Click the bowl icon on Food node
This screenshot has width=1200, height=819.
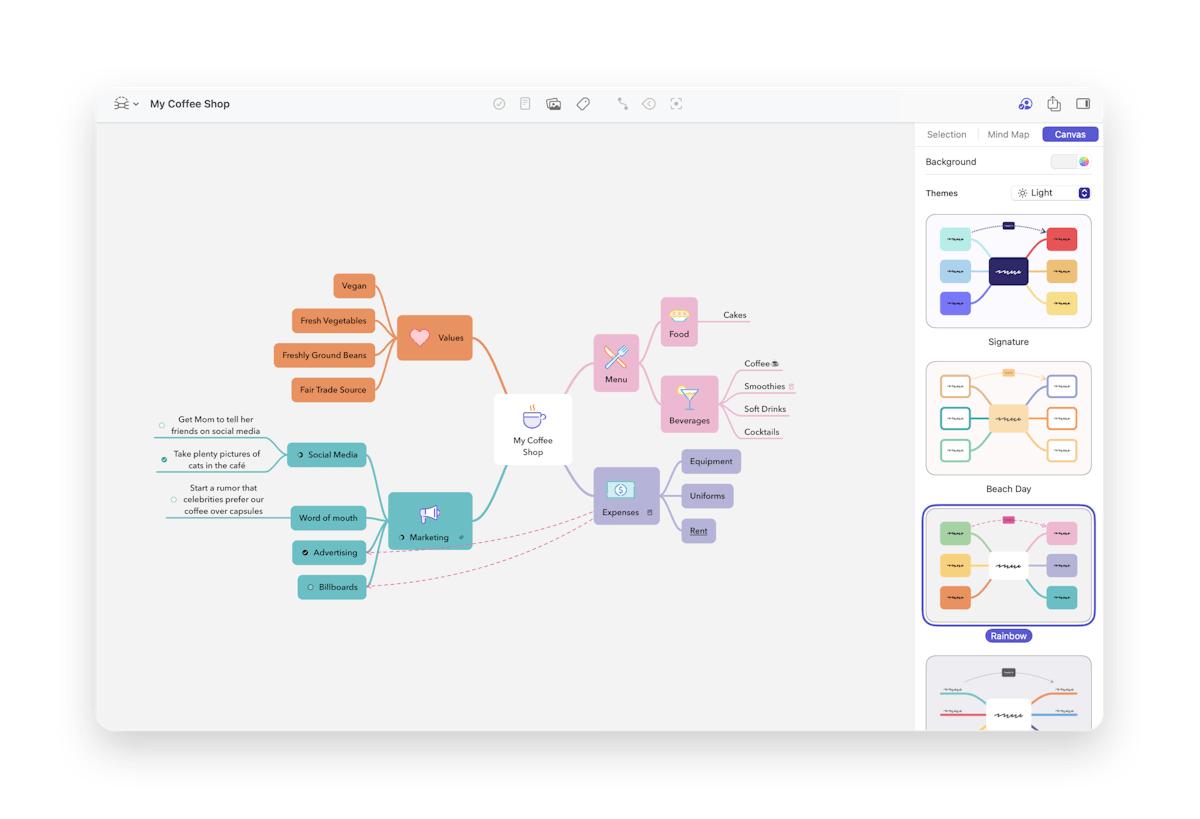(x=679, y=315)
